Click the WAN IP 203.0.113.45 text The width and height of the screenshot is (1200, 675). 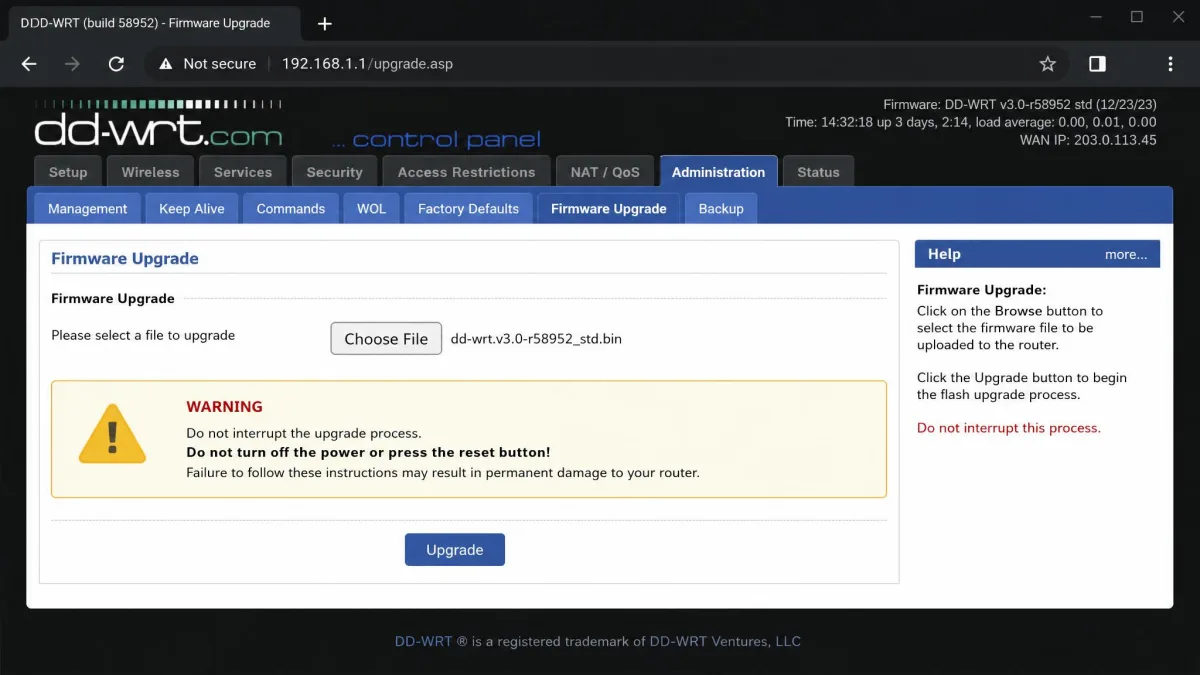[1088, 140]
